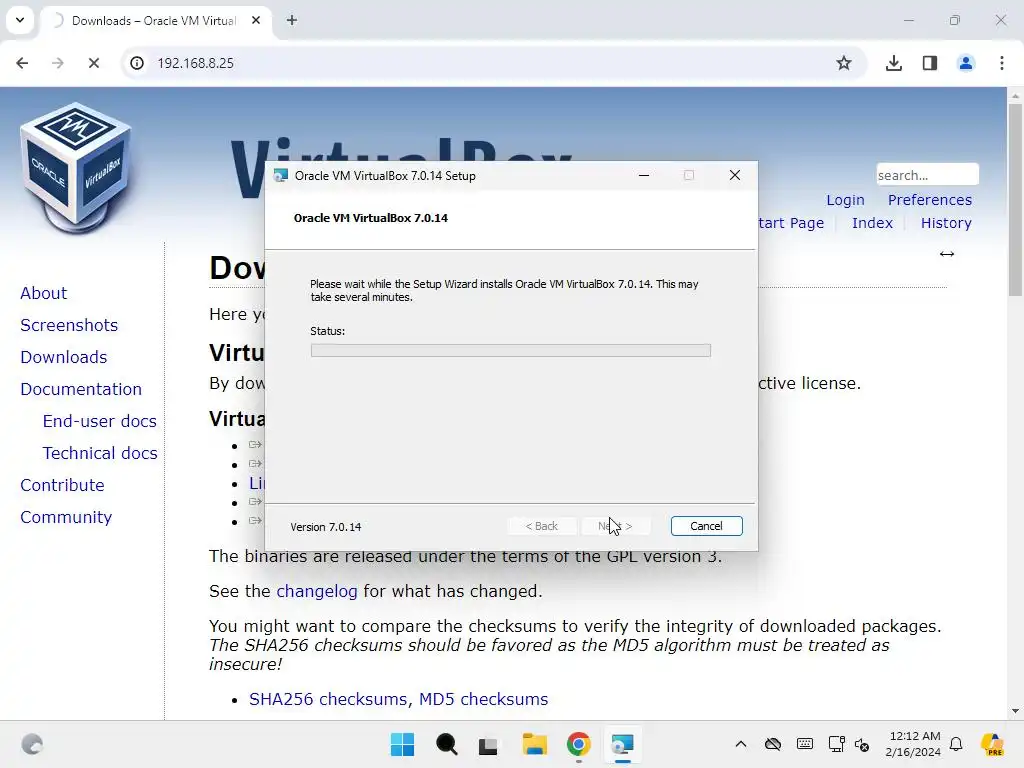1024x768 pixels.
Task: Open Community in the sidebar
Action: 66,517
